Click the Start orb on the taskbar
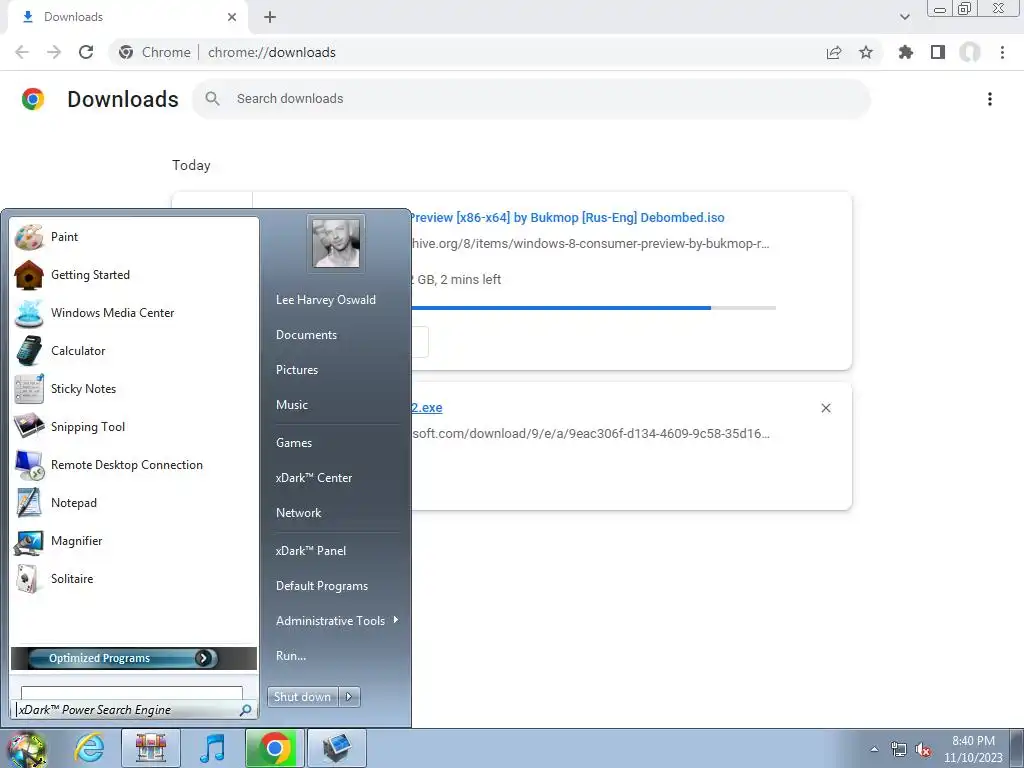 coord(26,748)
